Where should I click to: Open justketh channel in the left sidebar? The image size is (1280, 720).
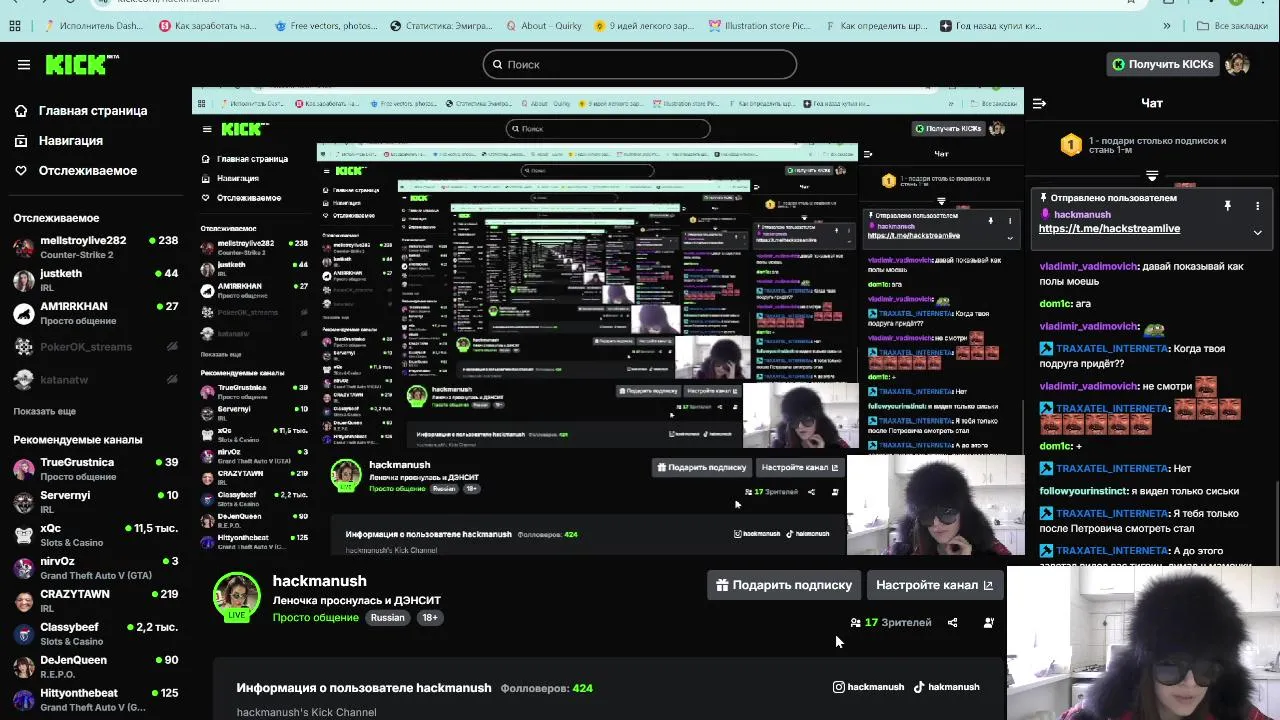pyautogui.click(x=95, y=280)
